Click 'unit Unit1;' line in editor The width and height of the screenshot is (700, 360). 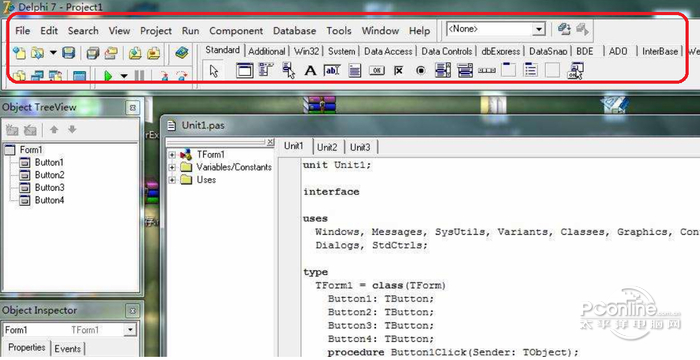[x=337, y=165]
